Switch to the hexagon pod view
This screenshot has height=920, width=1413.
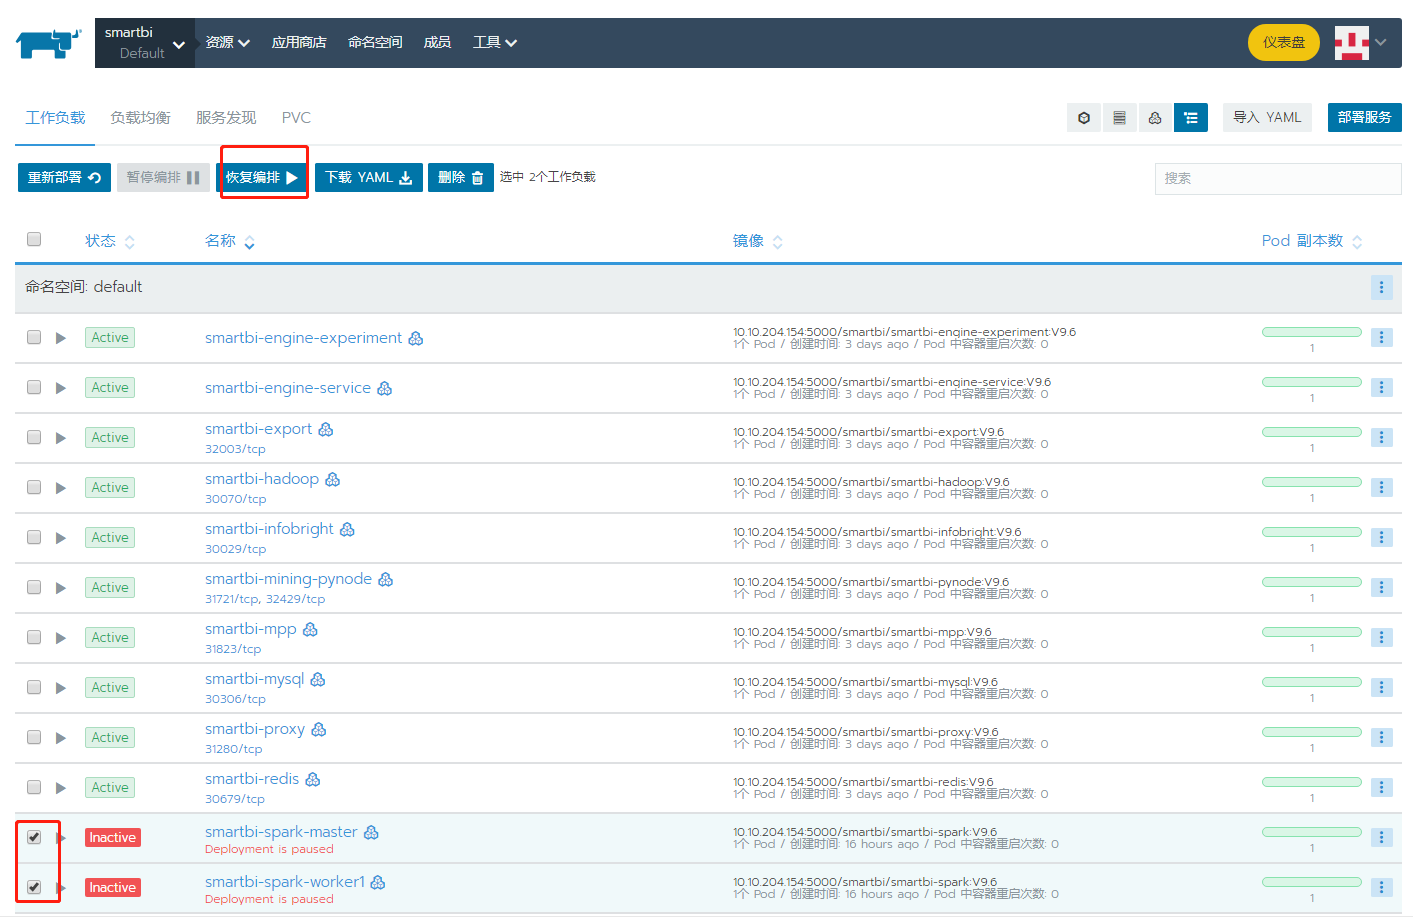(x=1084, y=118)
